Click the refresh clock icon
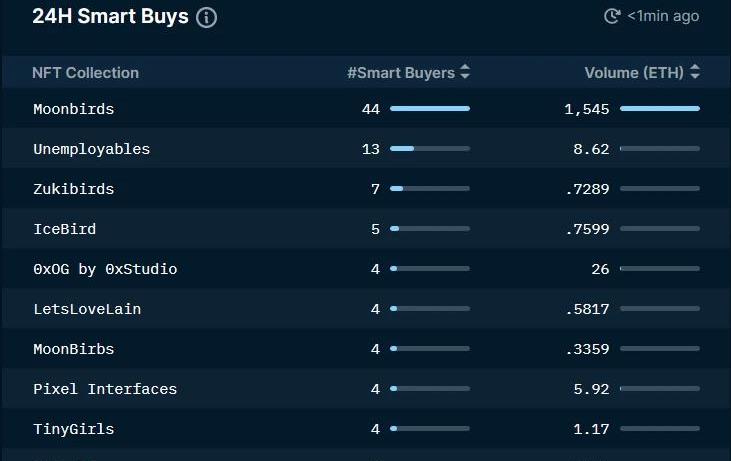This screenshot has width=731, height=461. 612,16
